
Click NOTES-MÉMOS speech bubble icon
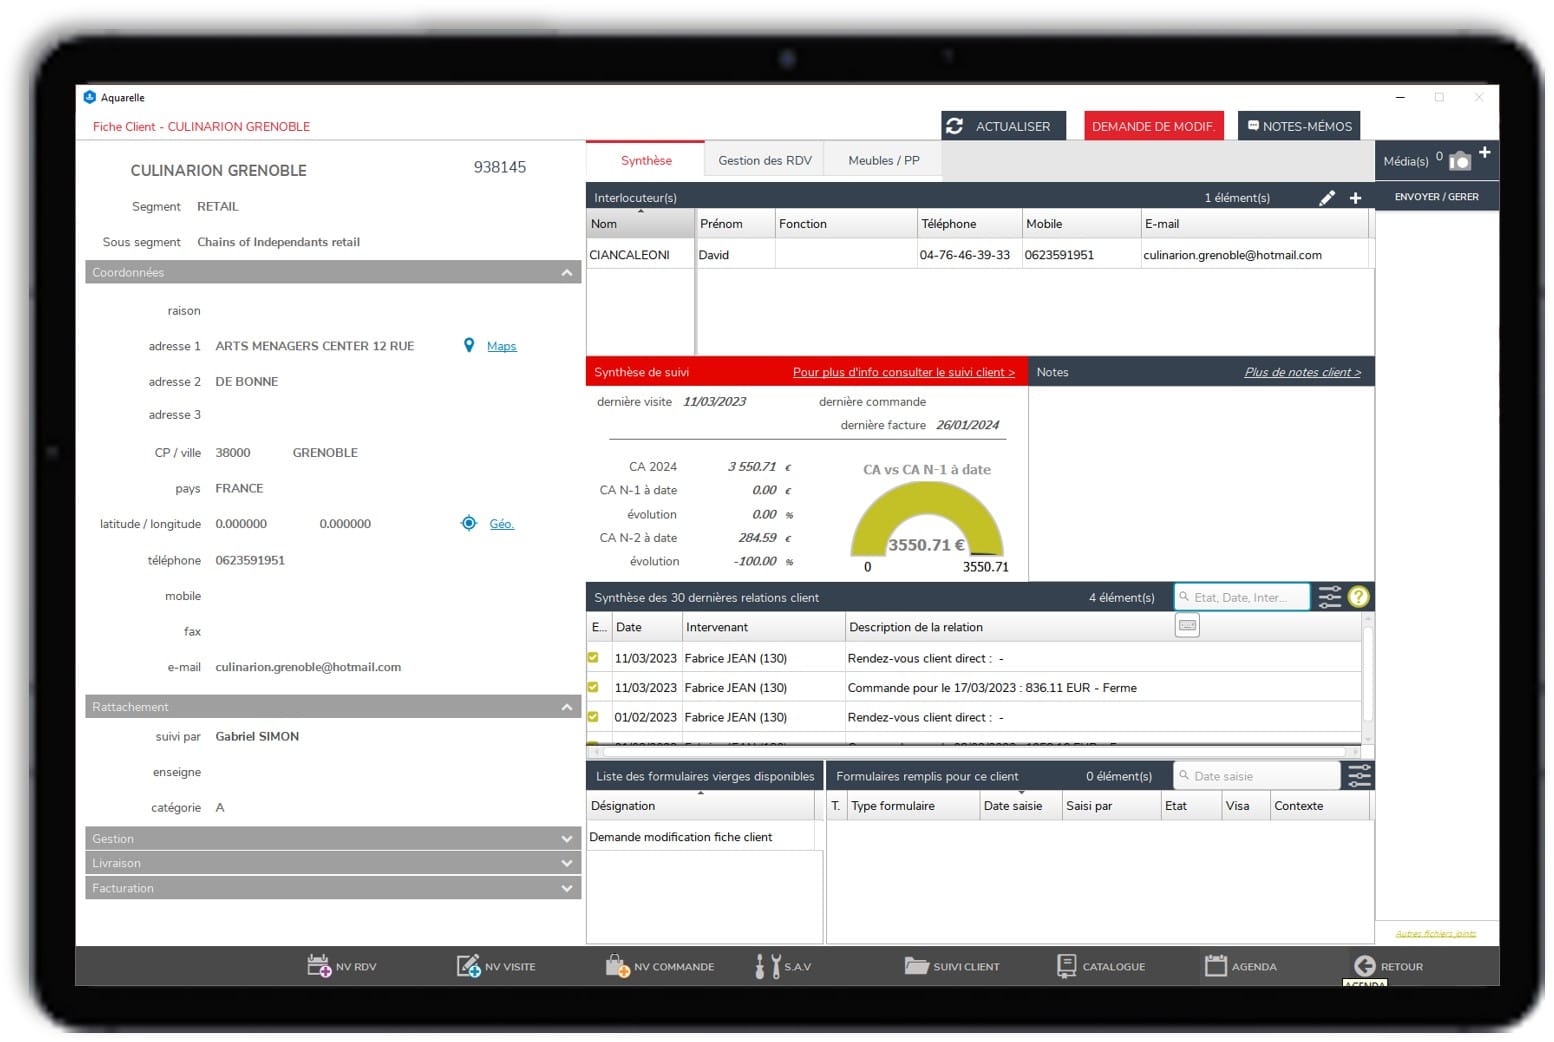1253,126
